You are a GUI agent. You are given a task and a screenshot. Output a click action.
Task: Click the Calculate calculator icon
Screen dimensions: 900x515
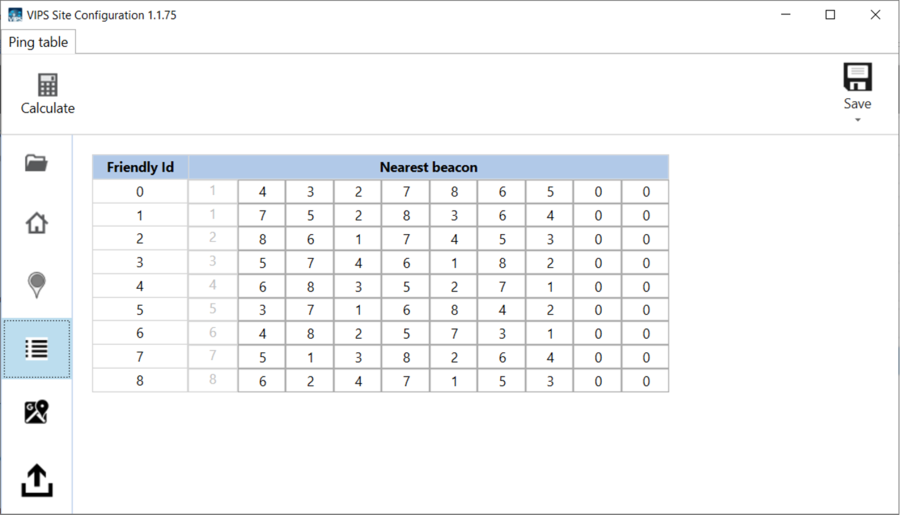(x=48, y=85)
